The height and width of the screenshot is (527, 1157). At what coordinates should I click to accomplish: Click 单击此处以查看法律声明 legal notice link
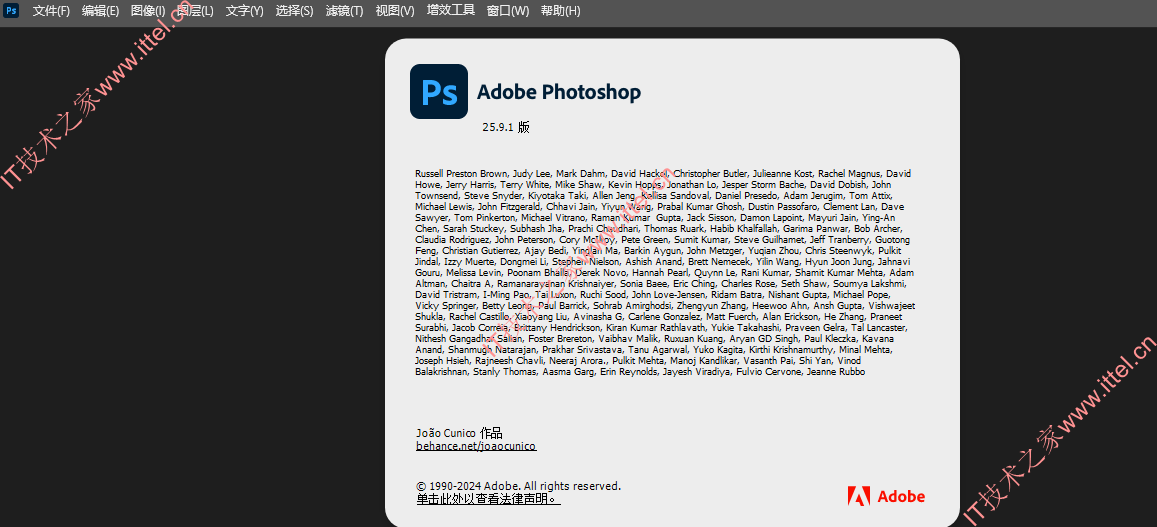[488, 500]
